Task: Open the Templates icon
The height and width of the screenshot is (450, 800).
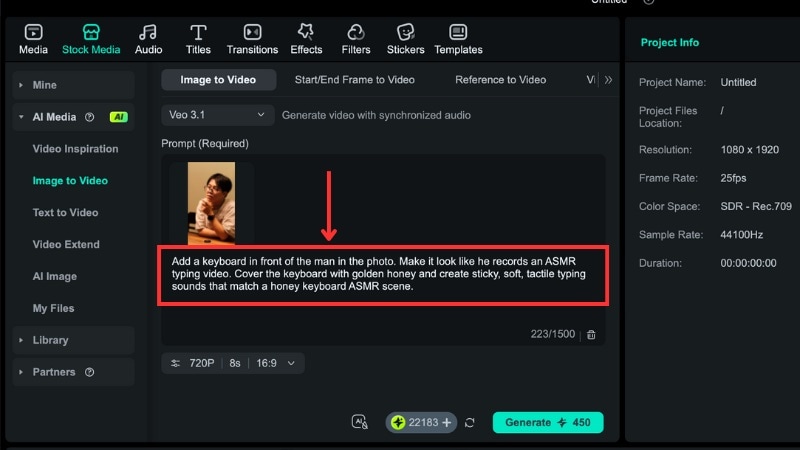Action: point(458,32)
